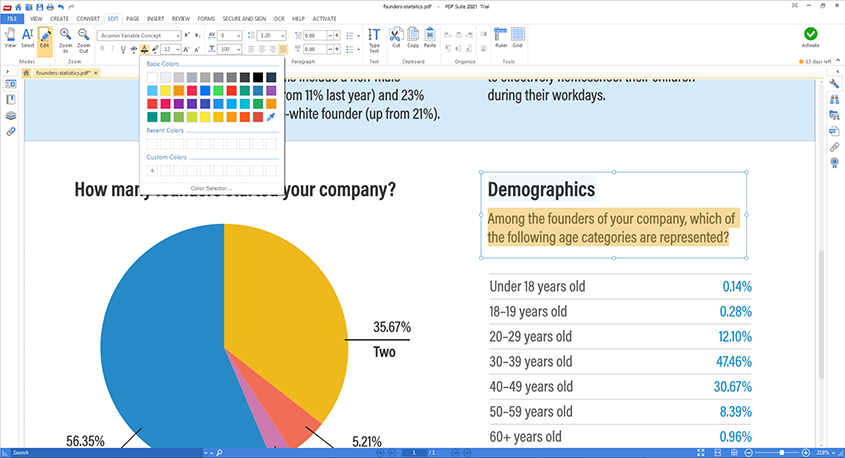Open page thumbnails panel in left sidebar
Image resolution: width=845 pixels, height=458 pixels.
(11, 84)
